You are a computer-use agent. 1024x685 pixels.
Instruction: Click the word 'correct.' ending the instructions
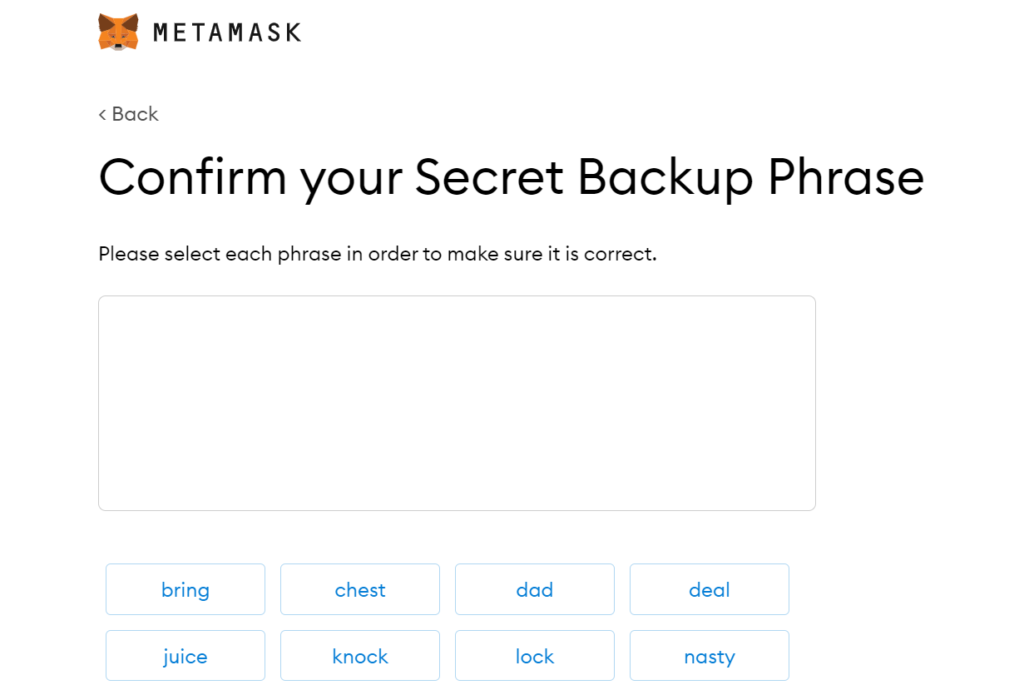[x=620, y=254]
